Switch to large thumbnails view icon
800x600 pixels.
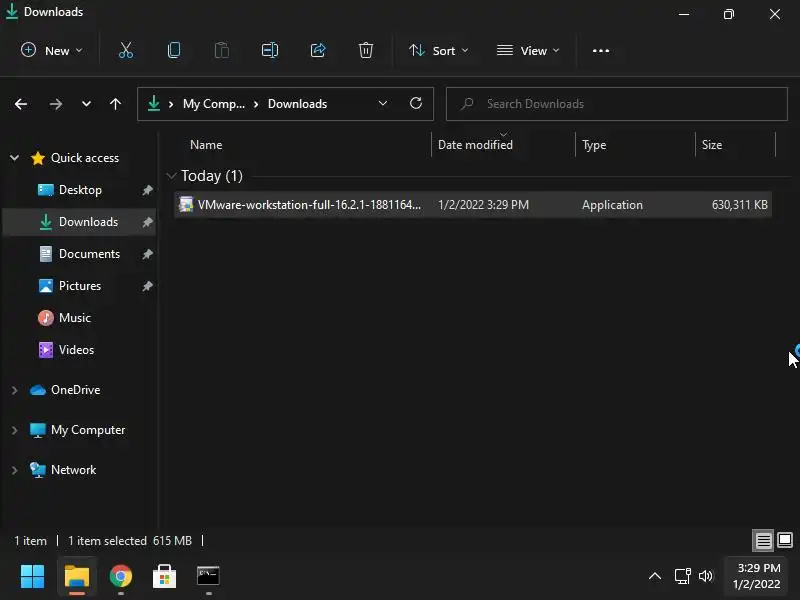click(785, 540)
